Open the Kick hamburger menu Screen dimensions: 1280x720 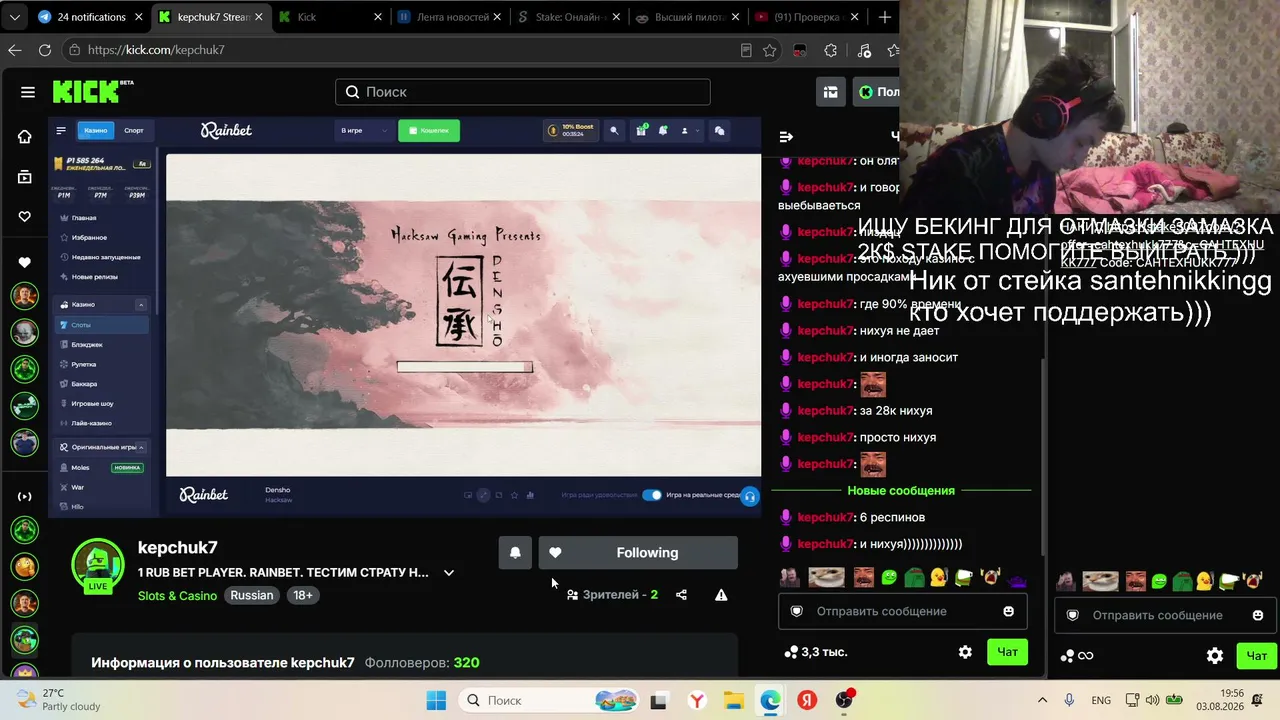pos(28,92)
